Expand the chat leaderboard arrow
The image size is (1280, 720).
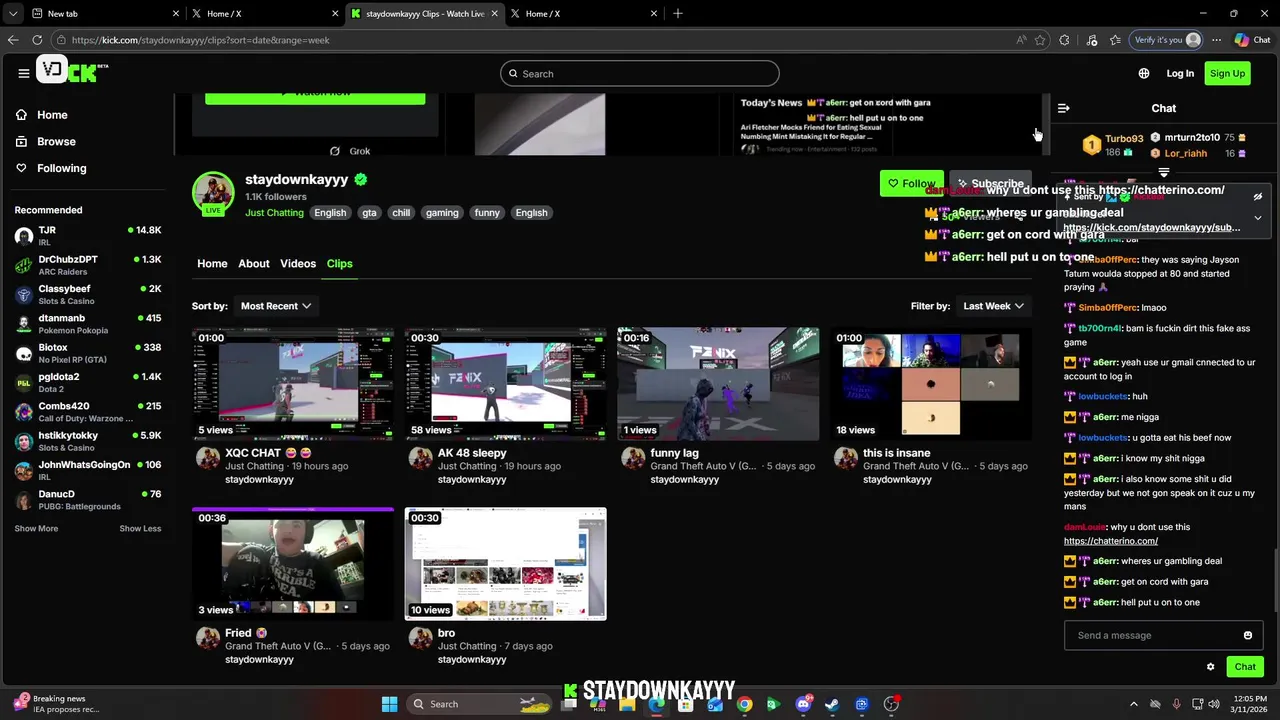tap(1164, 173)
